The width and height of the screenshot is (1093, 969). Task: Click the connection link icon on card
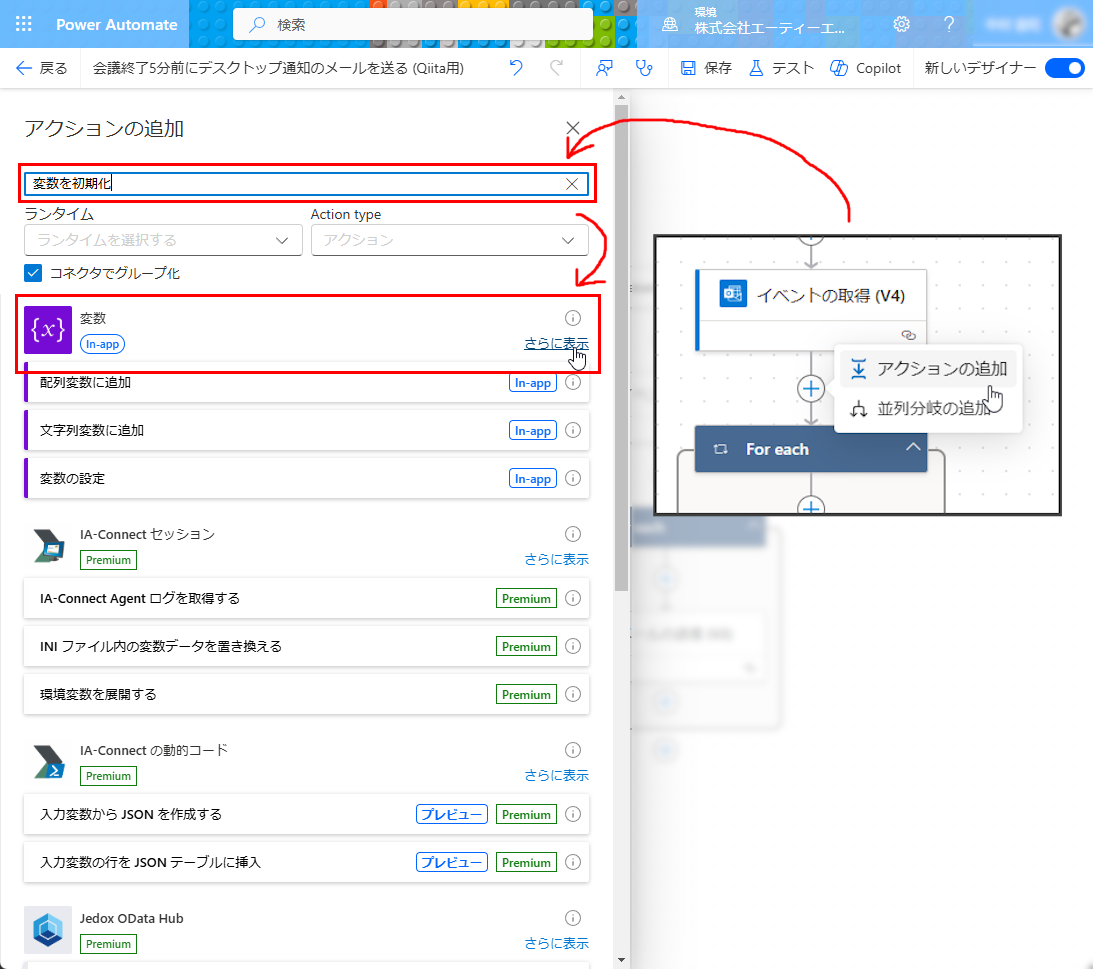click(908, 335)
